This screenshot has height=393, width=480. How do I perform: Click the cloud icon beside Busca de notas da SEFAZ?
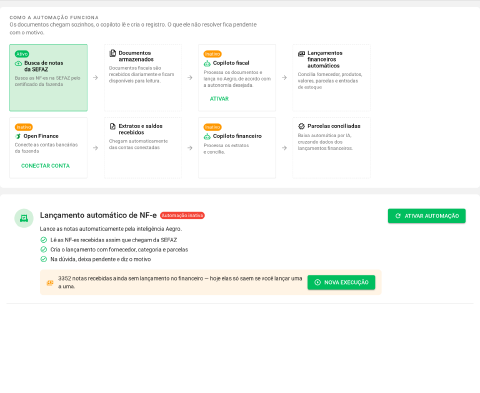click(x=18, y=63)
